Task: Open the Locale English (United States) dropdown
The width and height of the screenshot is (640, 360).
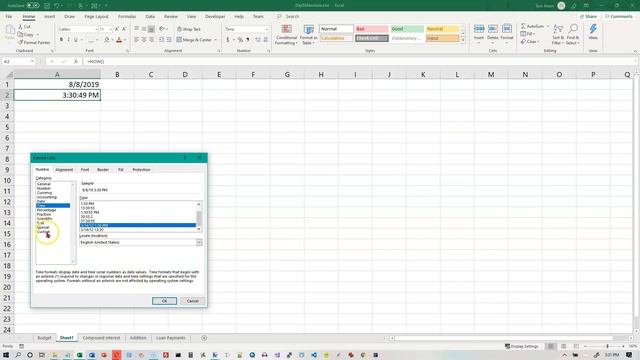Action: pos(199,242)
